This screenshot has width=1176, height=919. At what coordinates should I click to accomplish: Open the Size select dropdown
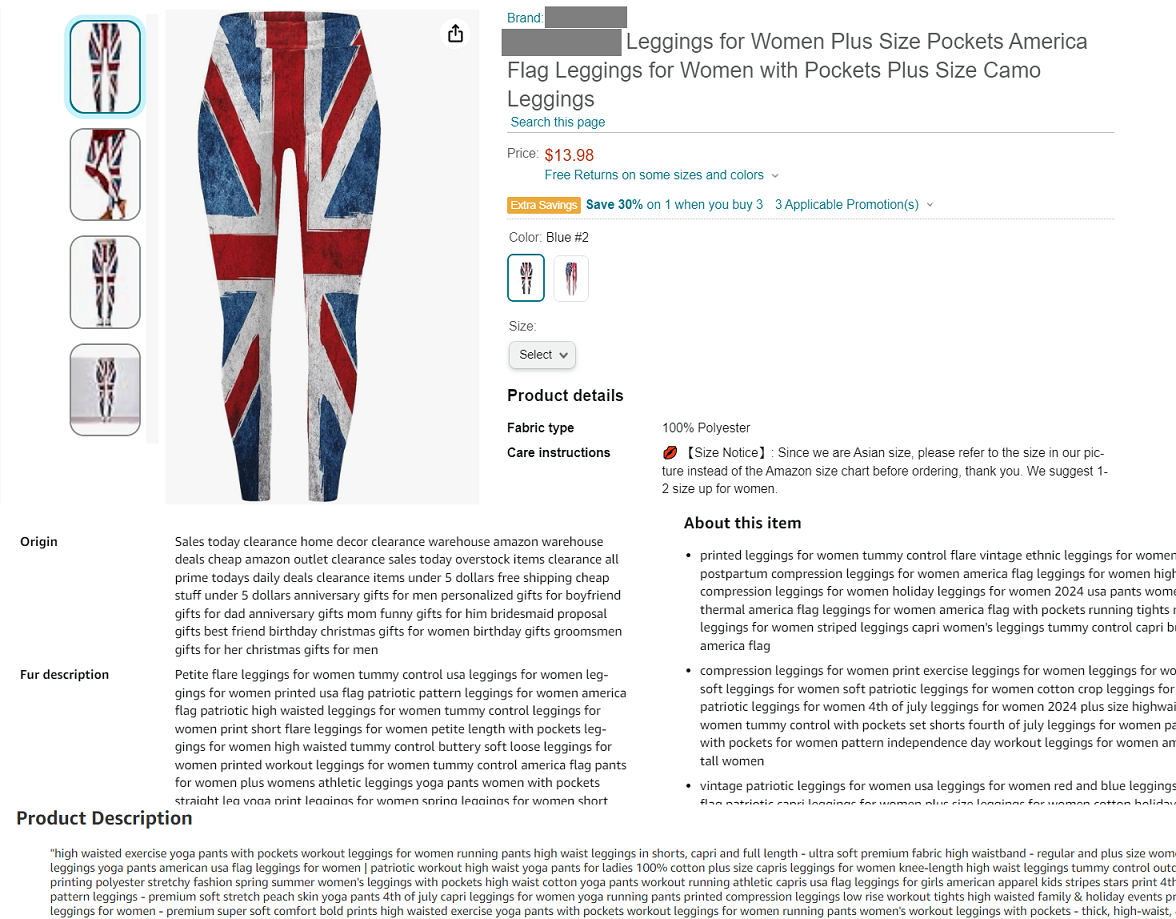point(542,355)
